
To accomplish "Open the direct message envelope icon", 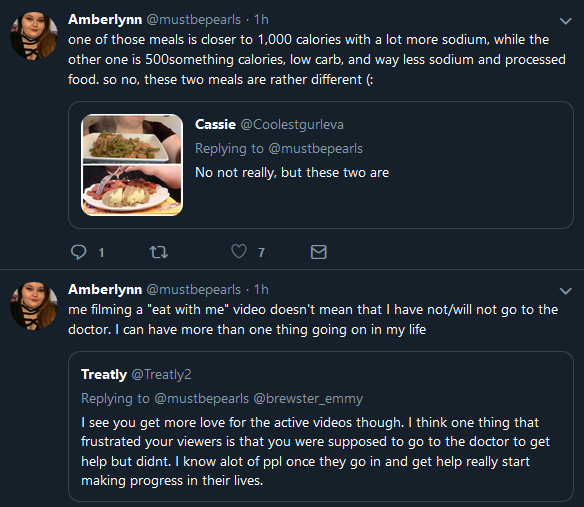I will point(318,252).
